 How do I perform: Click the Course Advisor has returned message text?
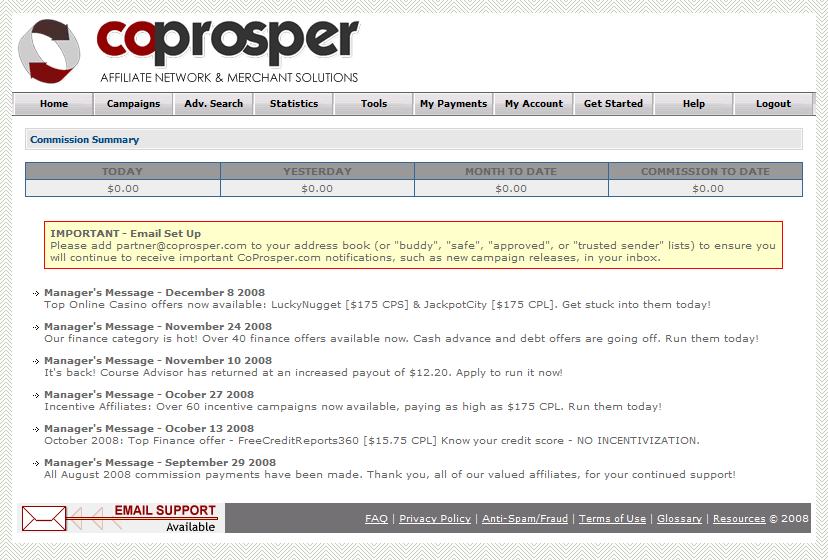304,372
